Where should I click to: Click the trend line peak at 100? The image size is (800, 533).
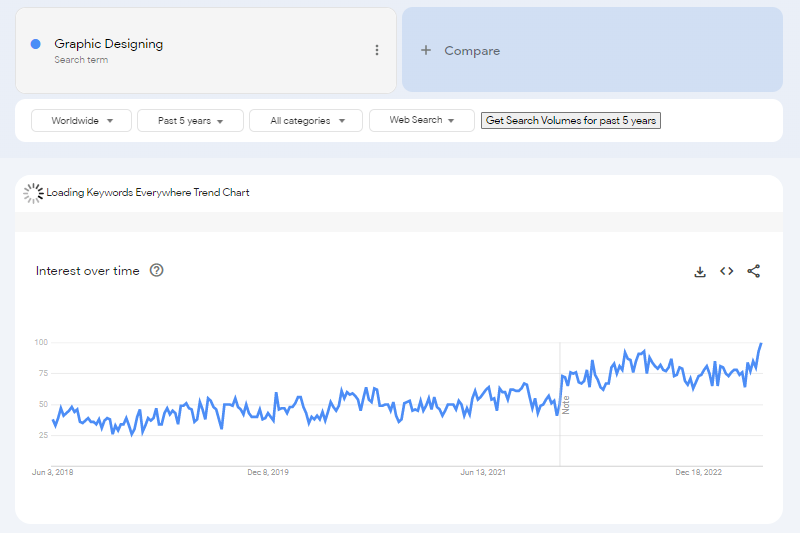[761, 343]
